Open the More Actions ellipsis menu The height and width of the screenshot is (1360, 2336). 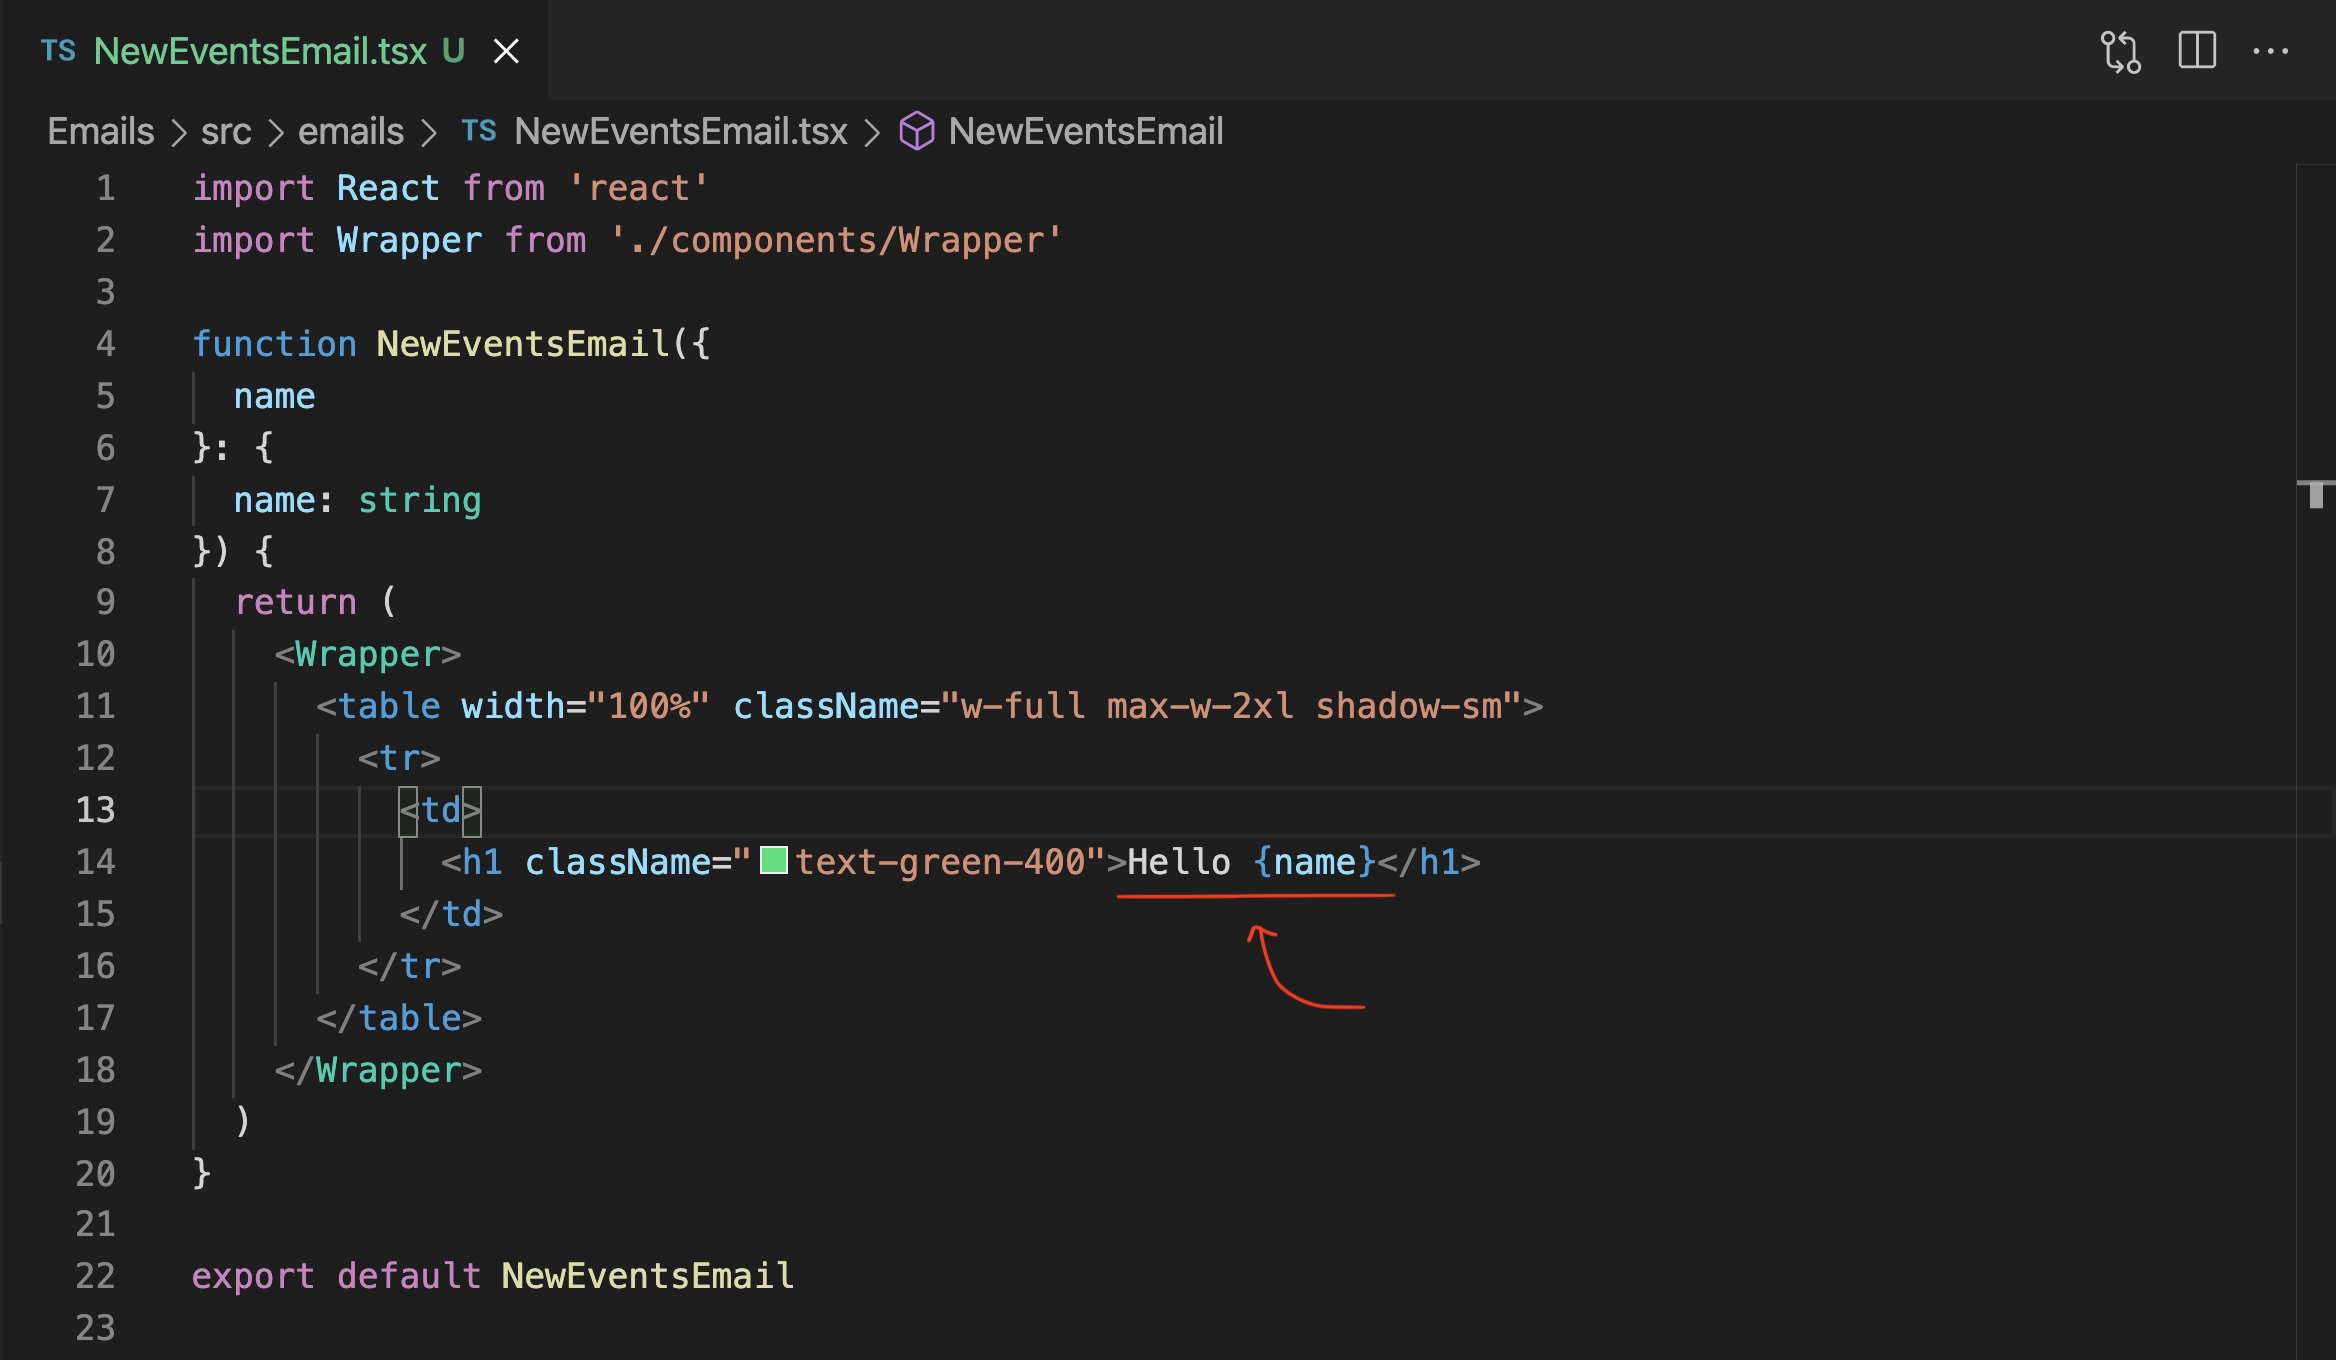point(2272,51)
